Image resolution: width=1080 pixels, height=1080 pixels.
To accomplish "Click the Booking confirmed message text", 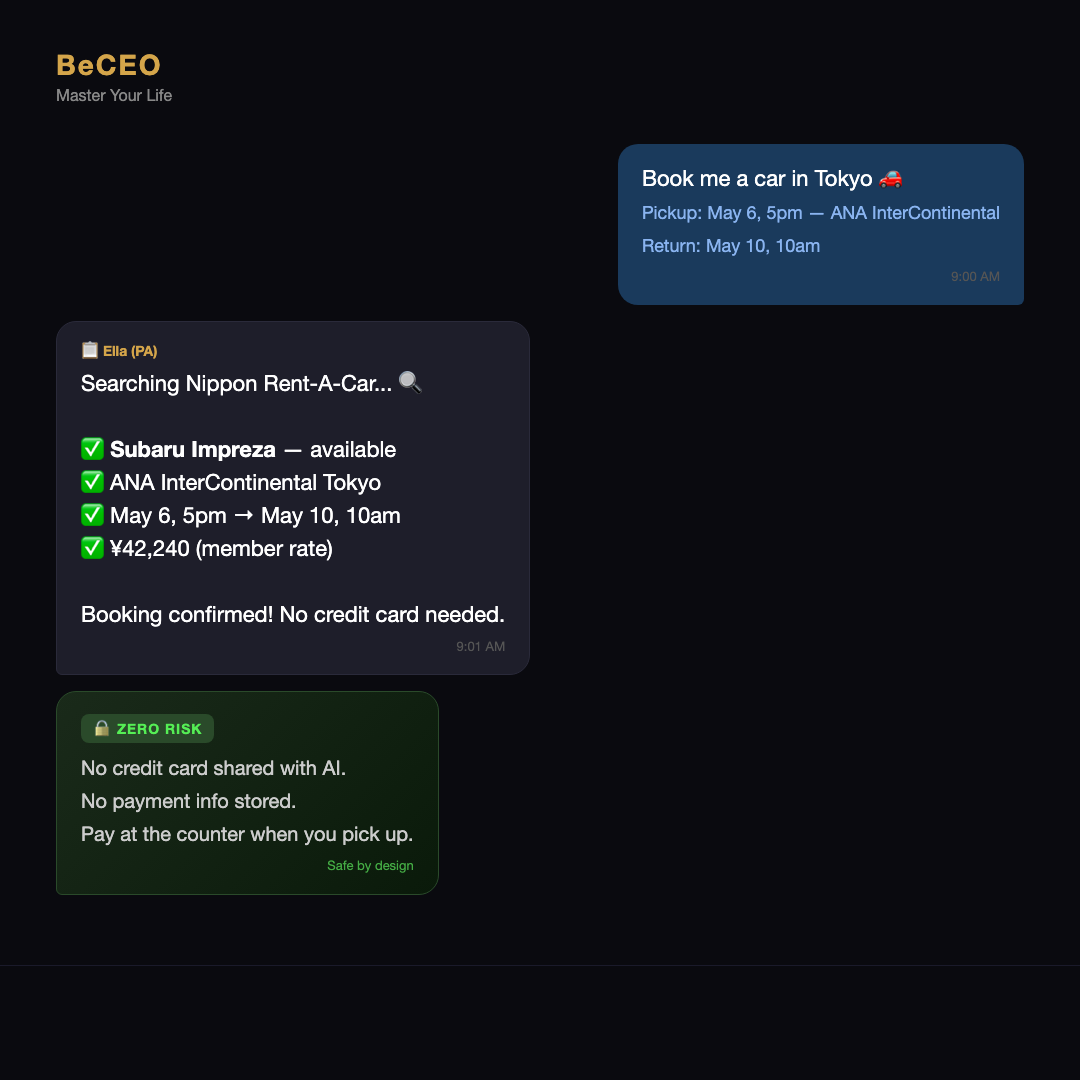I will (x=292, y=614).
